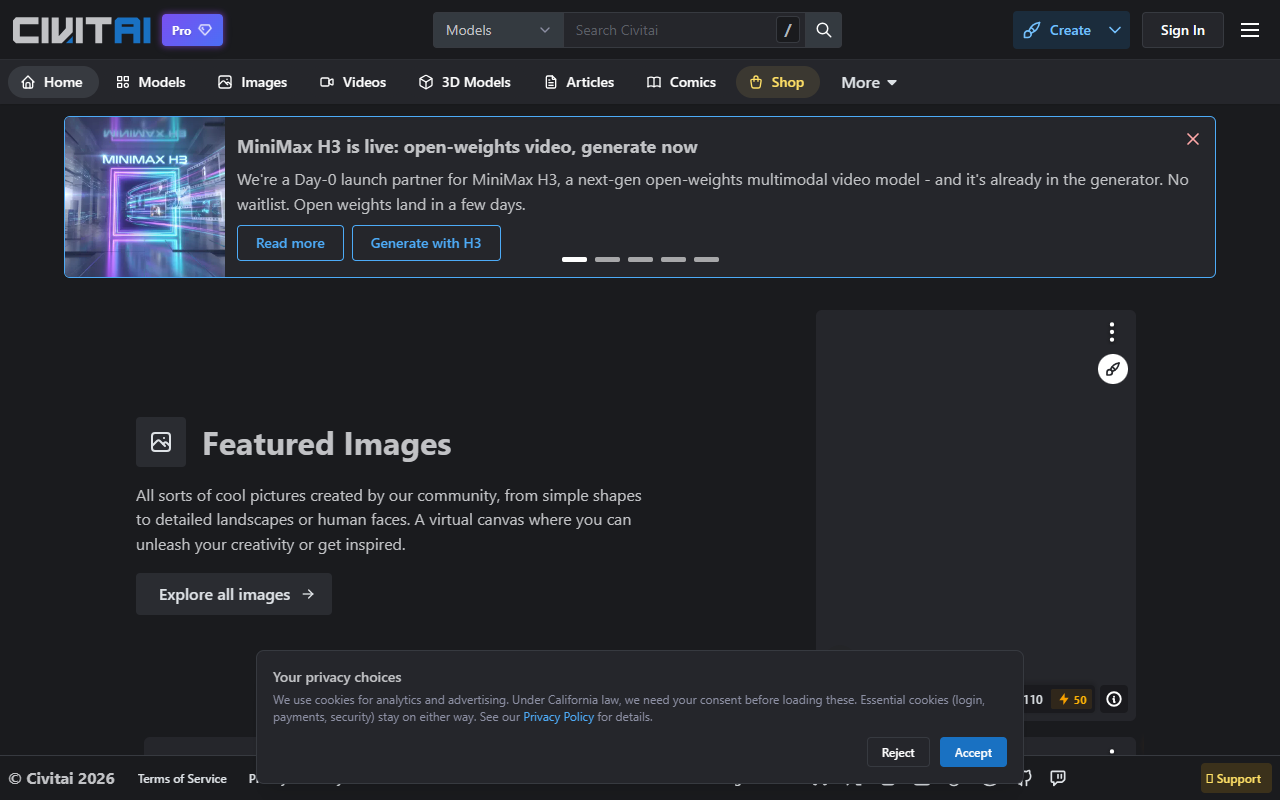Expand the Create button dropdown arrow
This screenshot has width=1280, height=800.
point(1115,30)
